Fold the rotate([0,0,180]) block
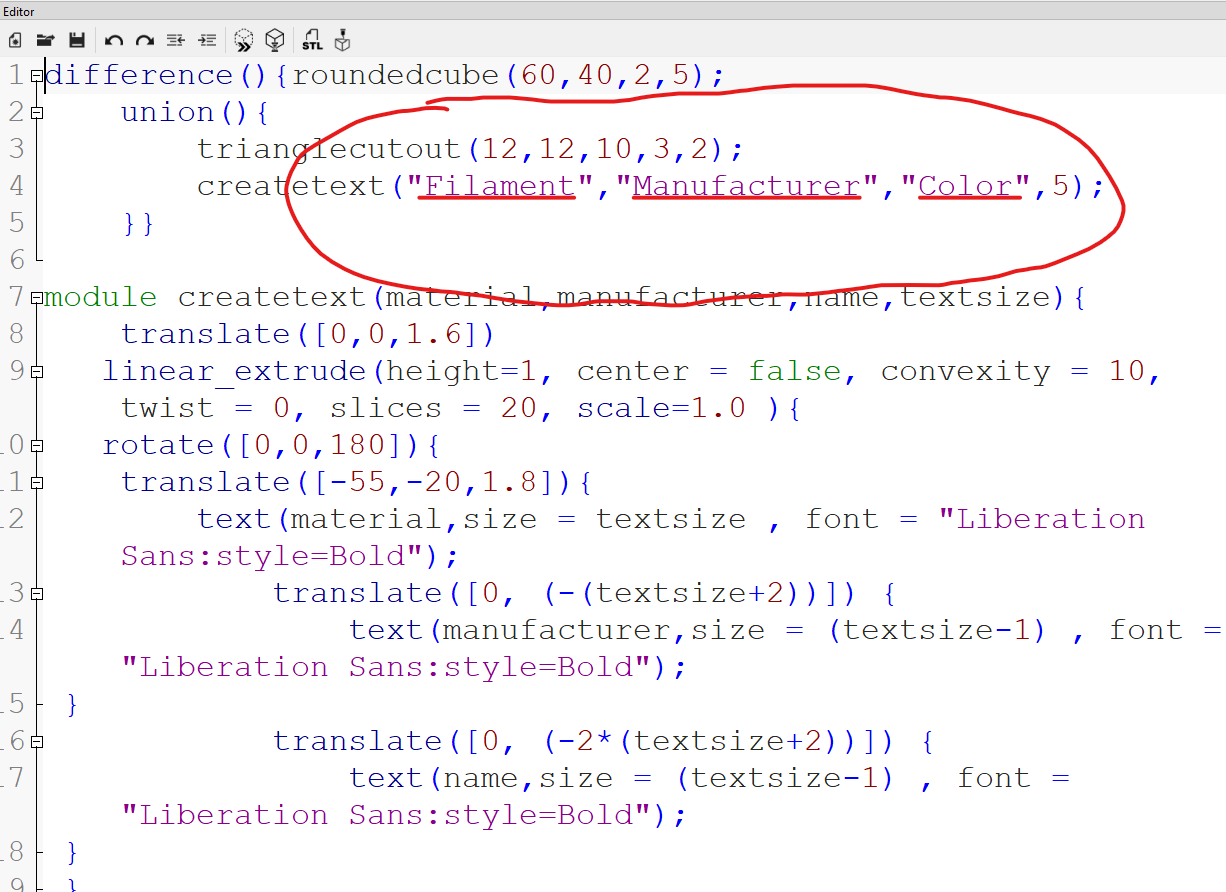The height and width of the screenshot is (892, 1226). pos(37,445)
